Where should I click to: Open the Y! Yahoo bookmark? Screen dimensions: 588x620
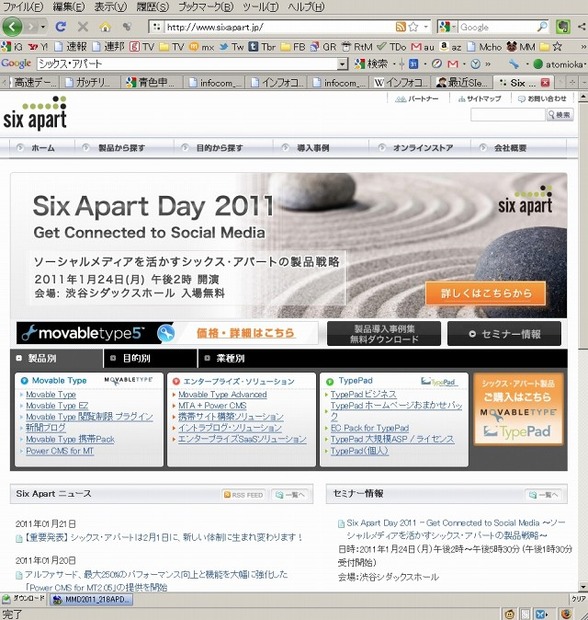click(38, 47)
